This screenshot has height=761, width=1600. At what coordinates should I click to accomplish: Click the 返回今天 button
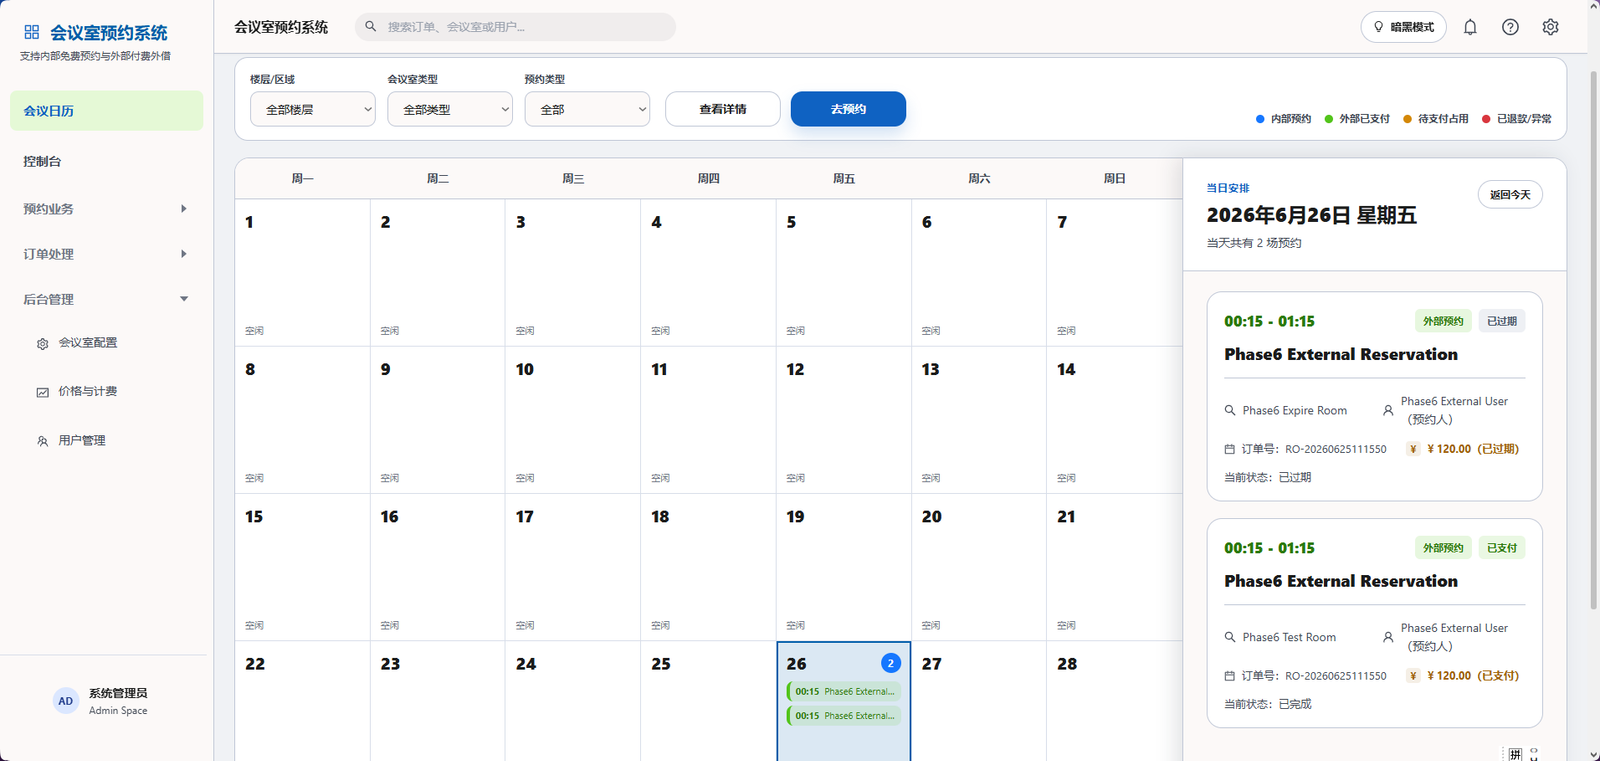pos(1510,195)
